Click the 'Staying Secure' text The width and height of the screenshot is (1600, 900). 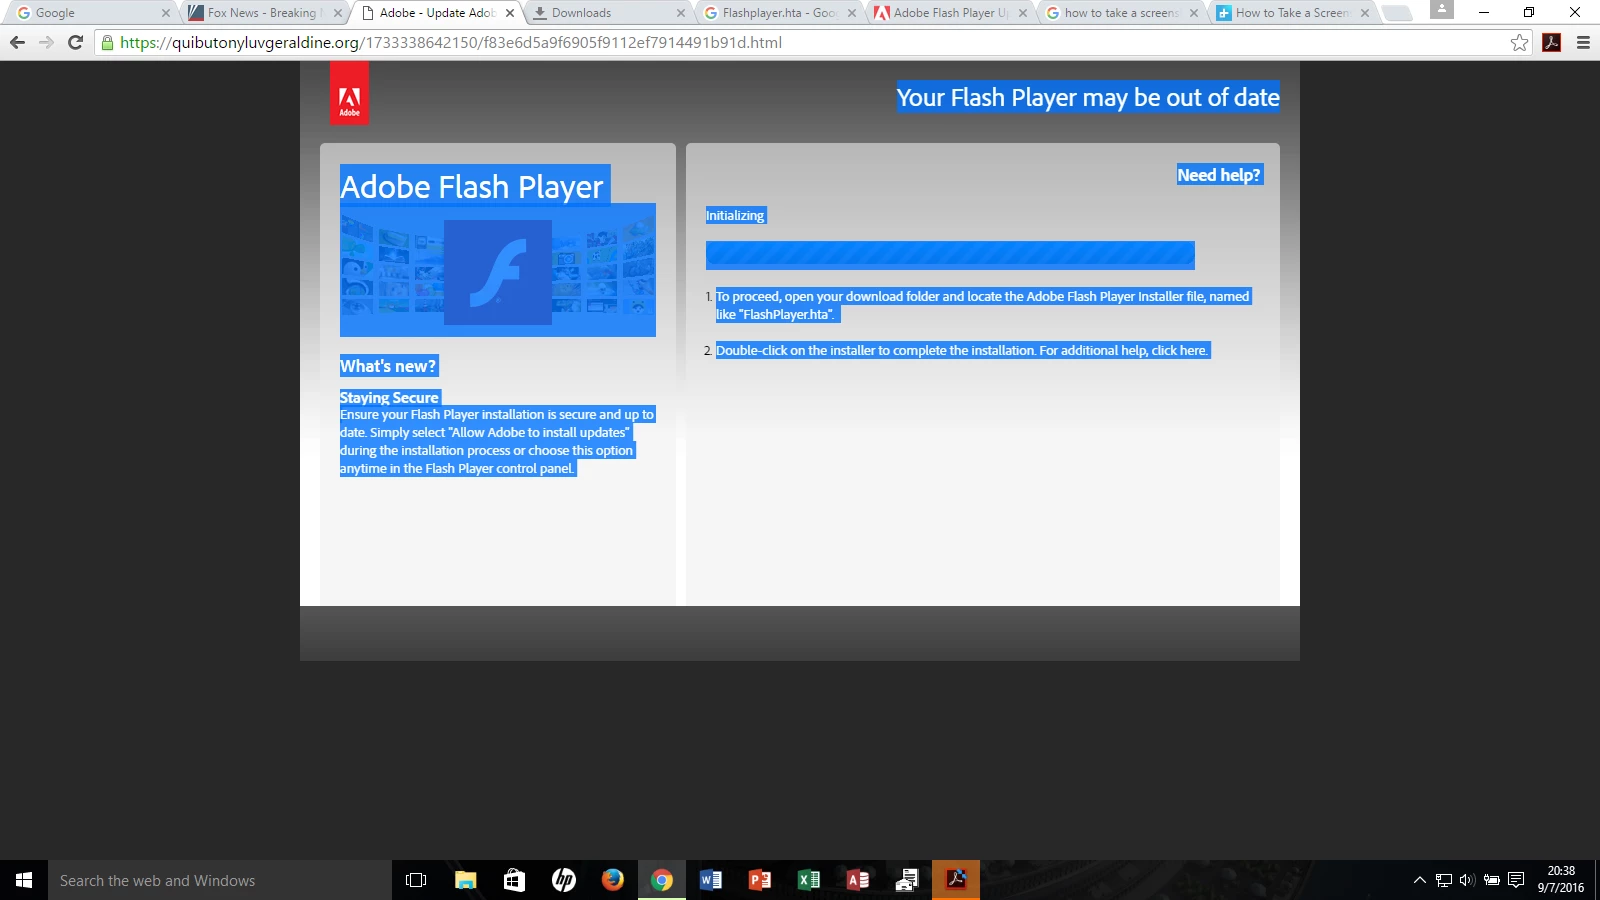[389, 397]
